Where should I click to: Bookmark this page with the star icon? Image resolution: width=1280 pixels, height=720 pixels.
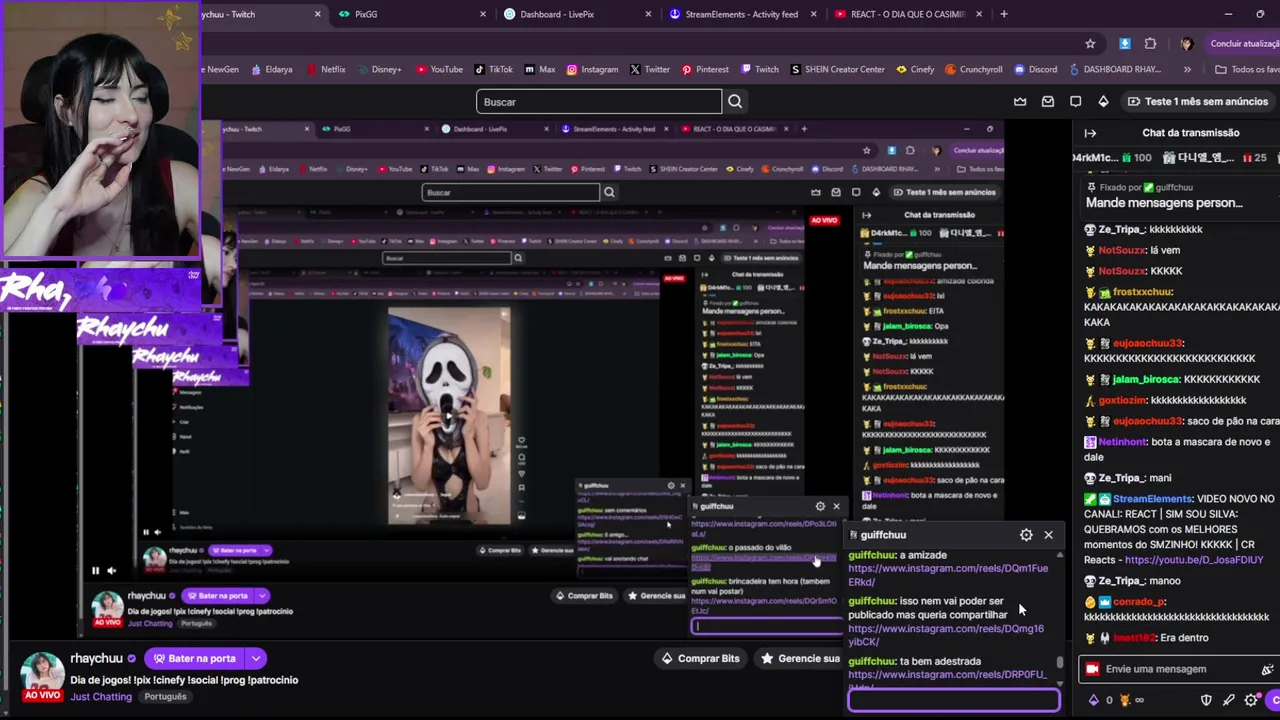tap(1090, 44)
